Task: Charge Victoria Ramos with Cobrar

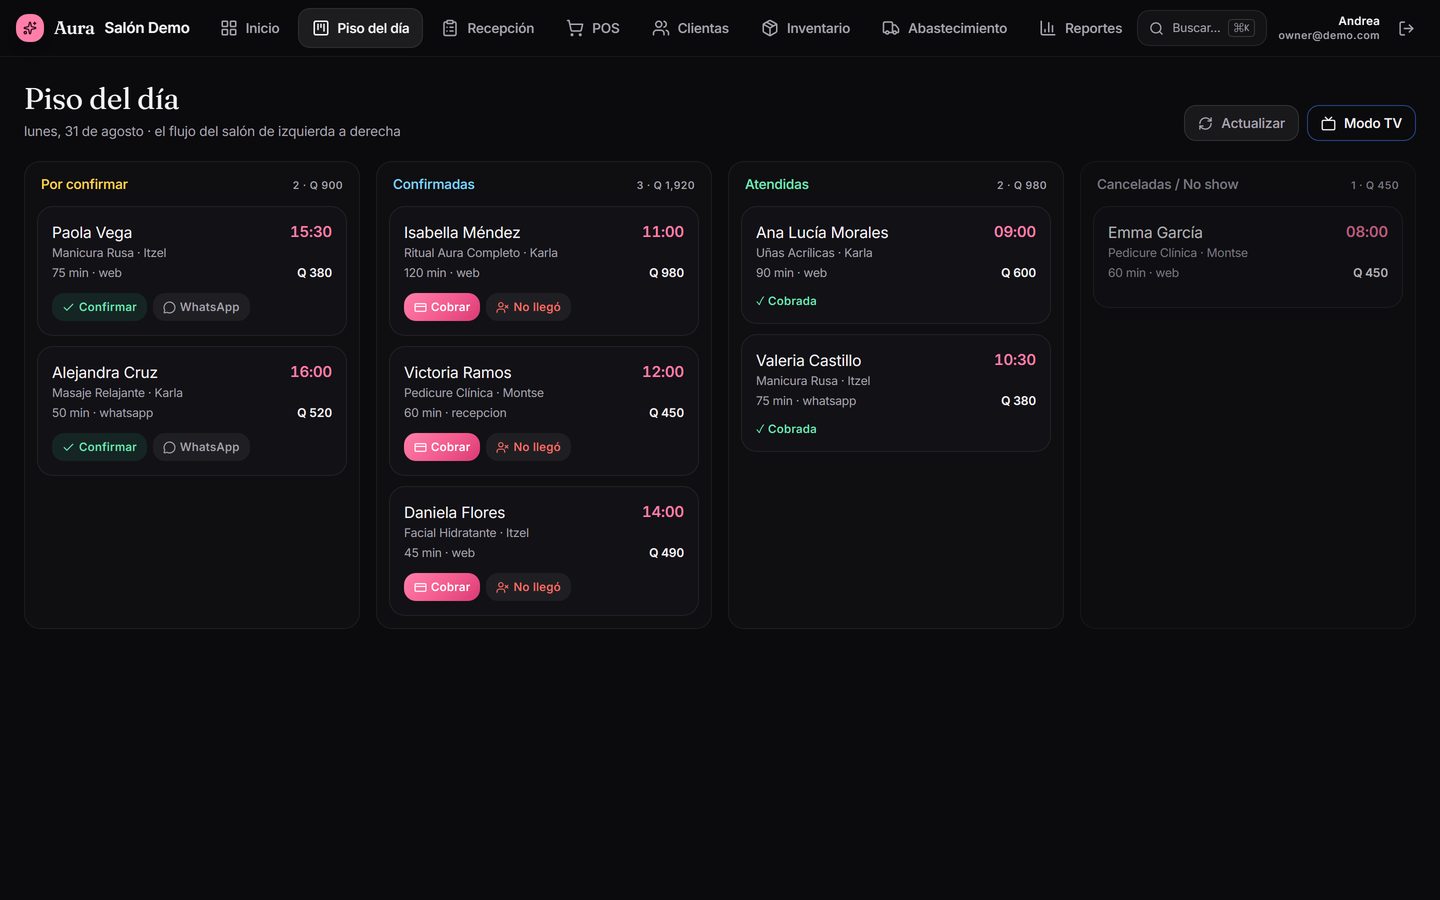Action: pyautogui.click(x=442, y=447)
